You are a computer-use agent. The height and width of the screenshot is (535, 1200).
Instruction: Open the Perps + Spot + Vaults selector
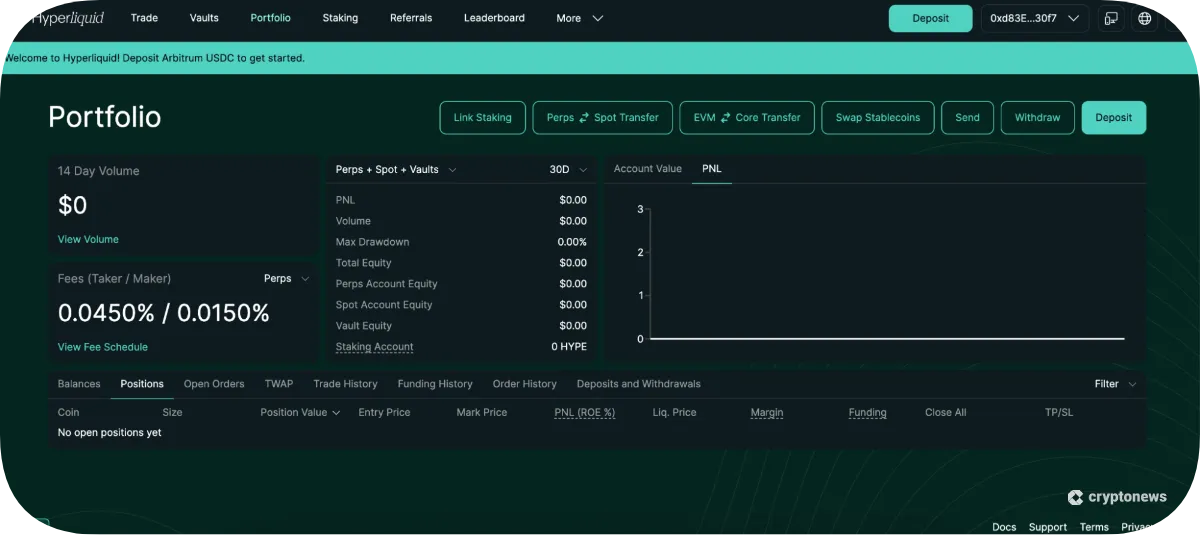pyautogui.click(x=396, y=170)
